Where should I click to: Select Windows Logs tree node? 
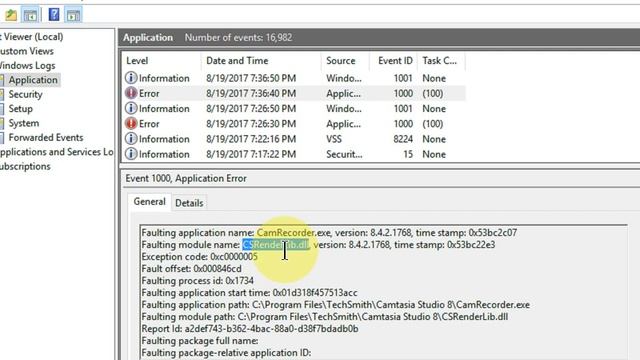(x=27, y=65)
